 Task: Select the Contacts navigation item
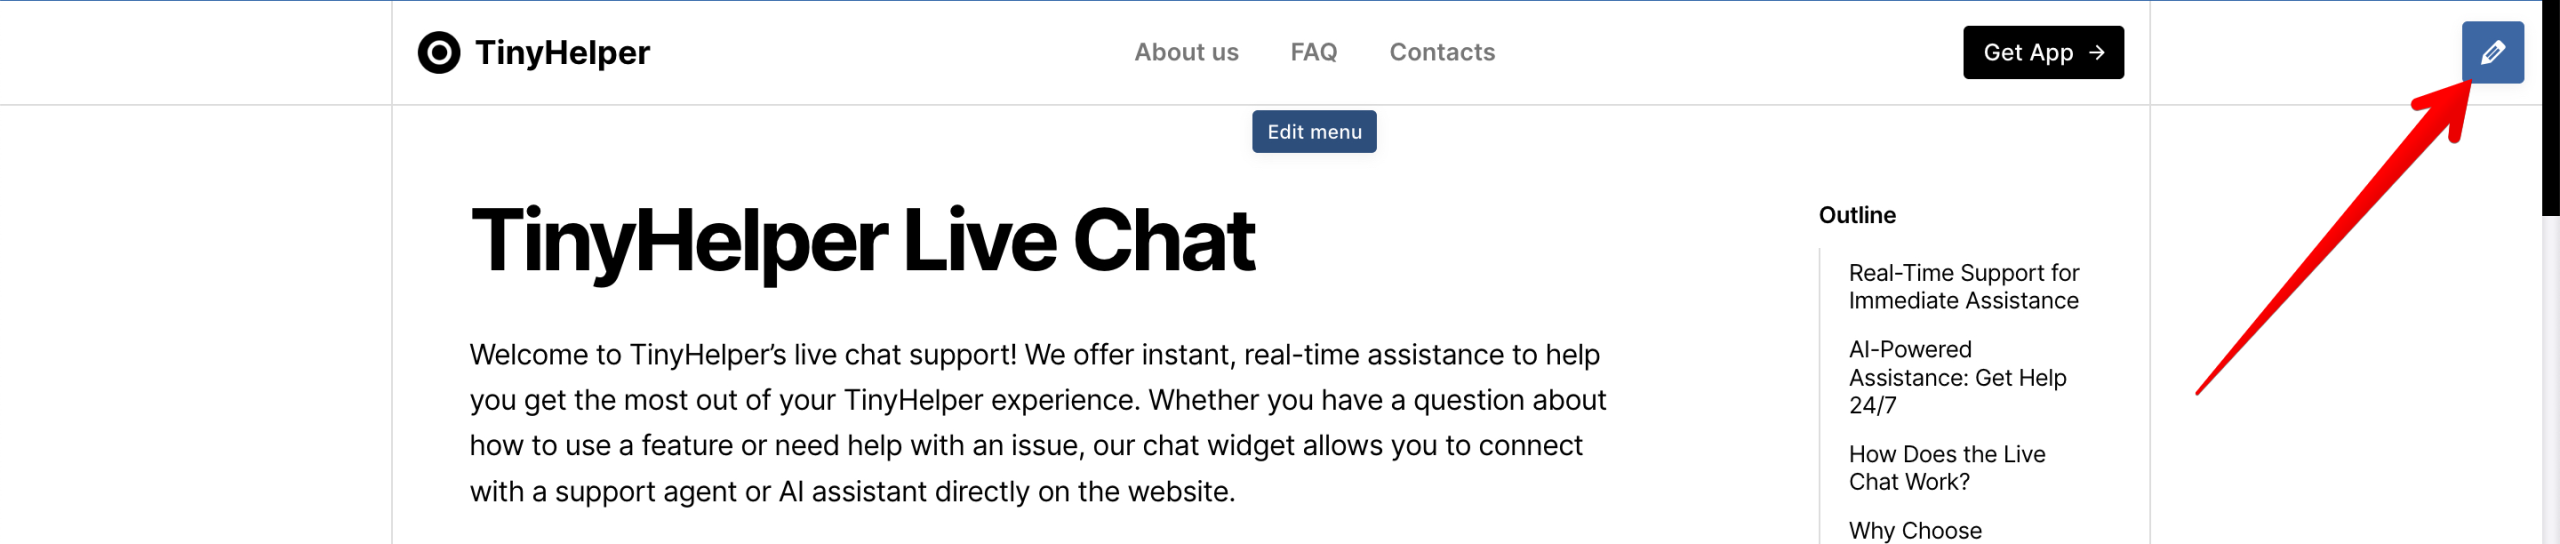pyautogui.click(x=1441, y=52)
